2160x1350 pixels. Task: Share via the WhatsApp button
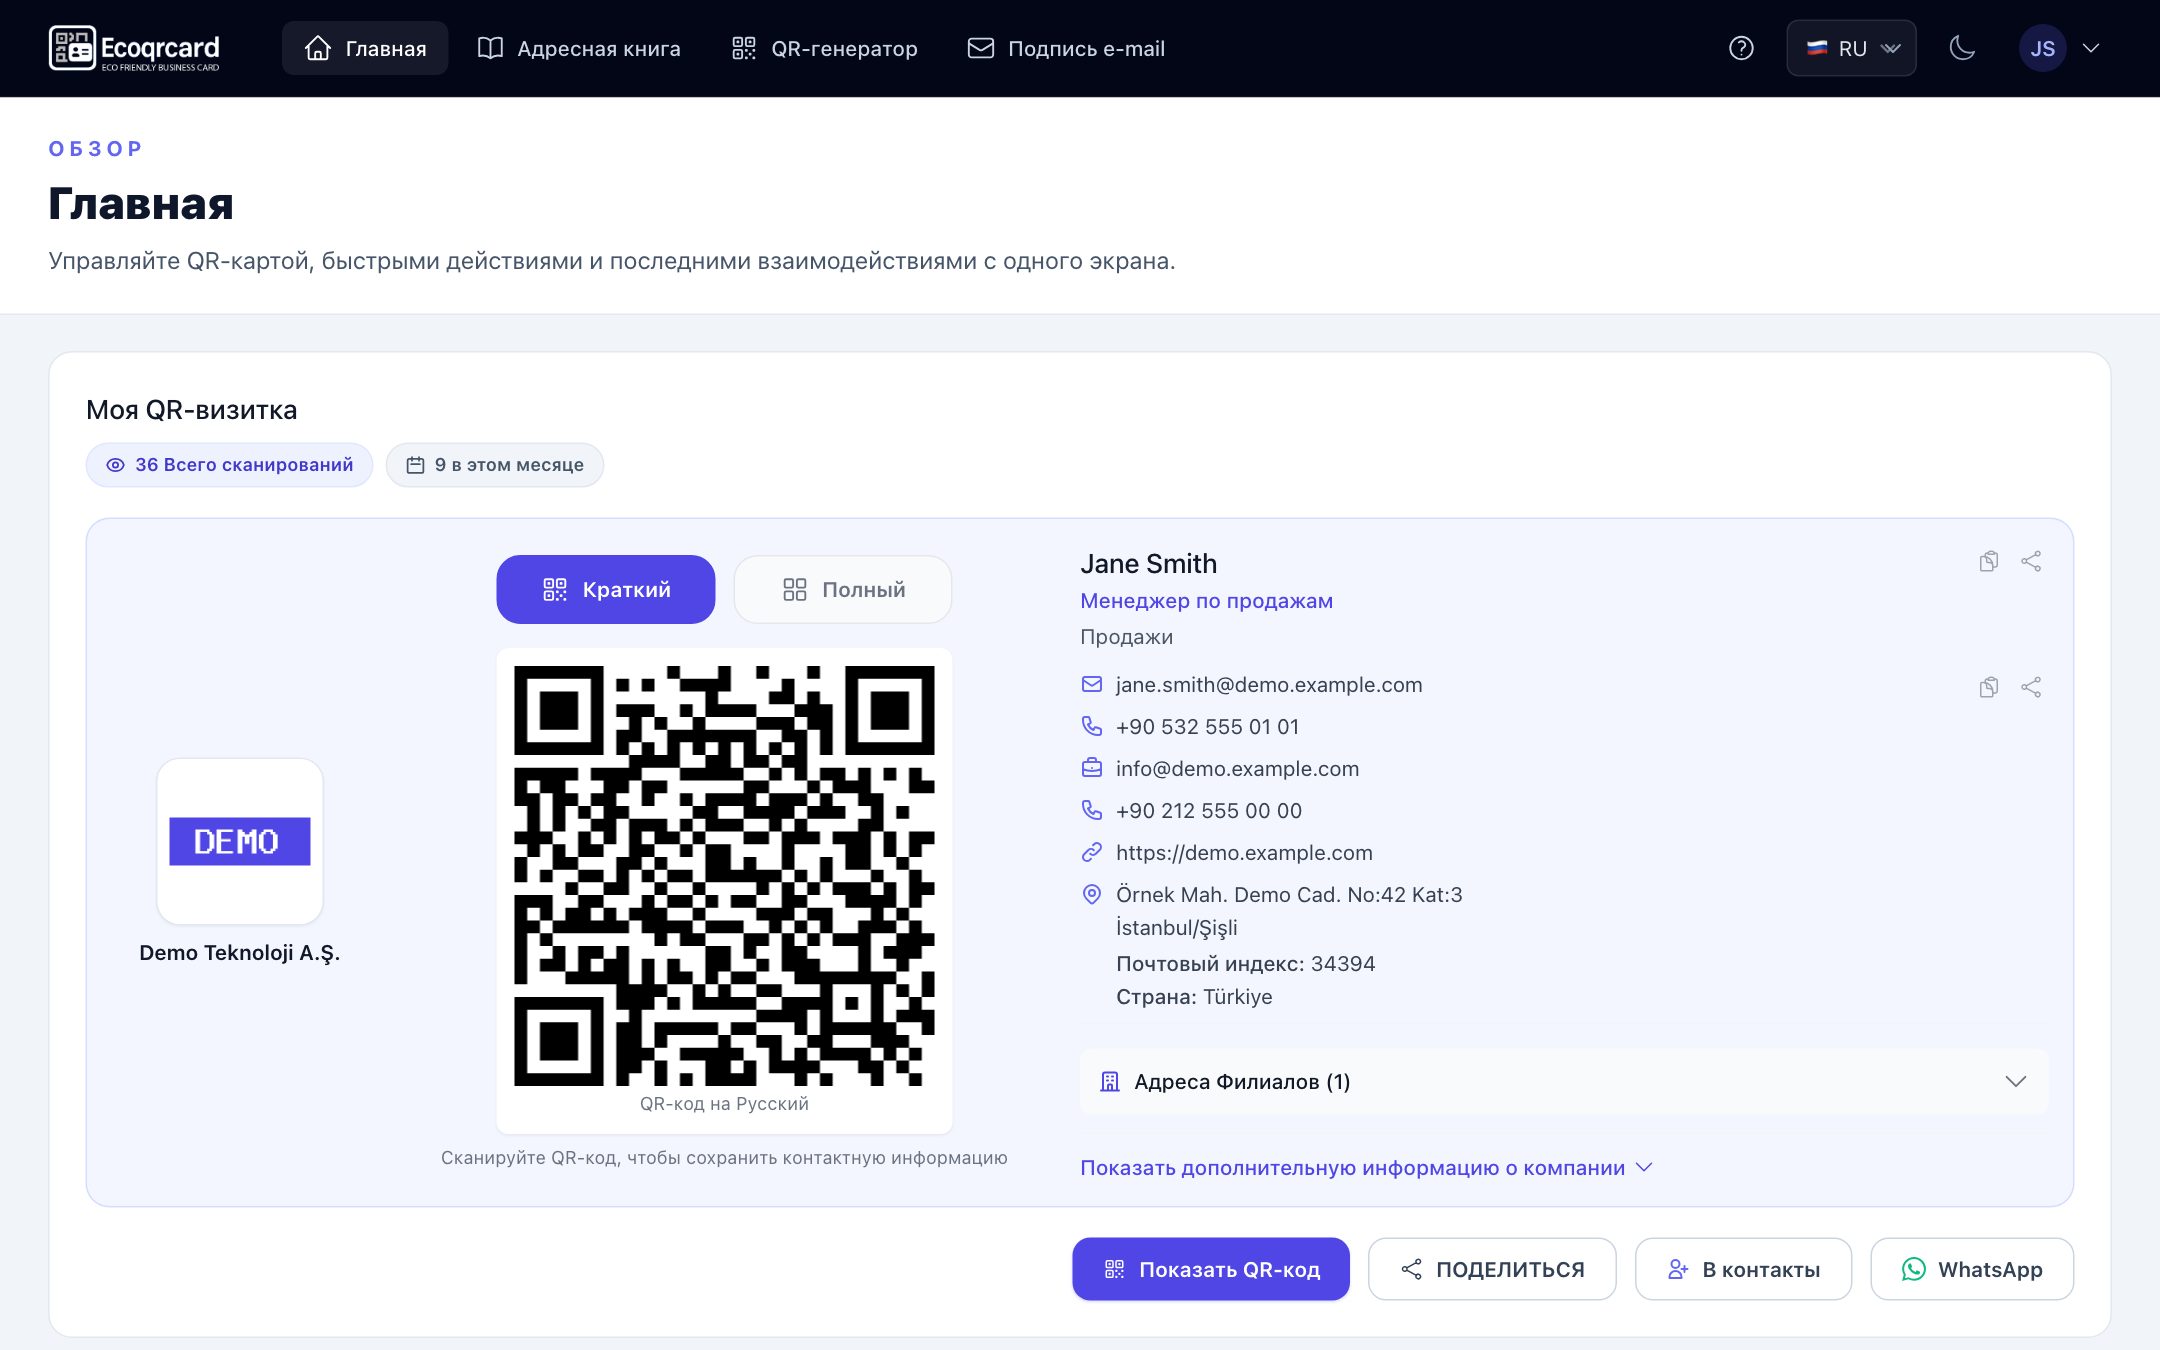pyautogui.click(x=1972, y=1269)
